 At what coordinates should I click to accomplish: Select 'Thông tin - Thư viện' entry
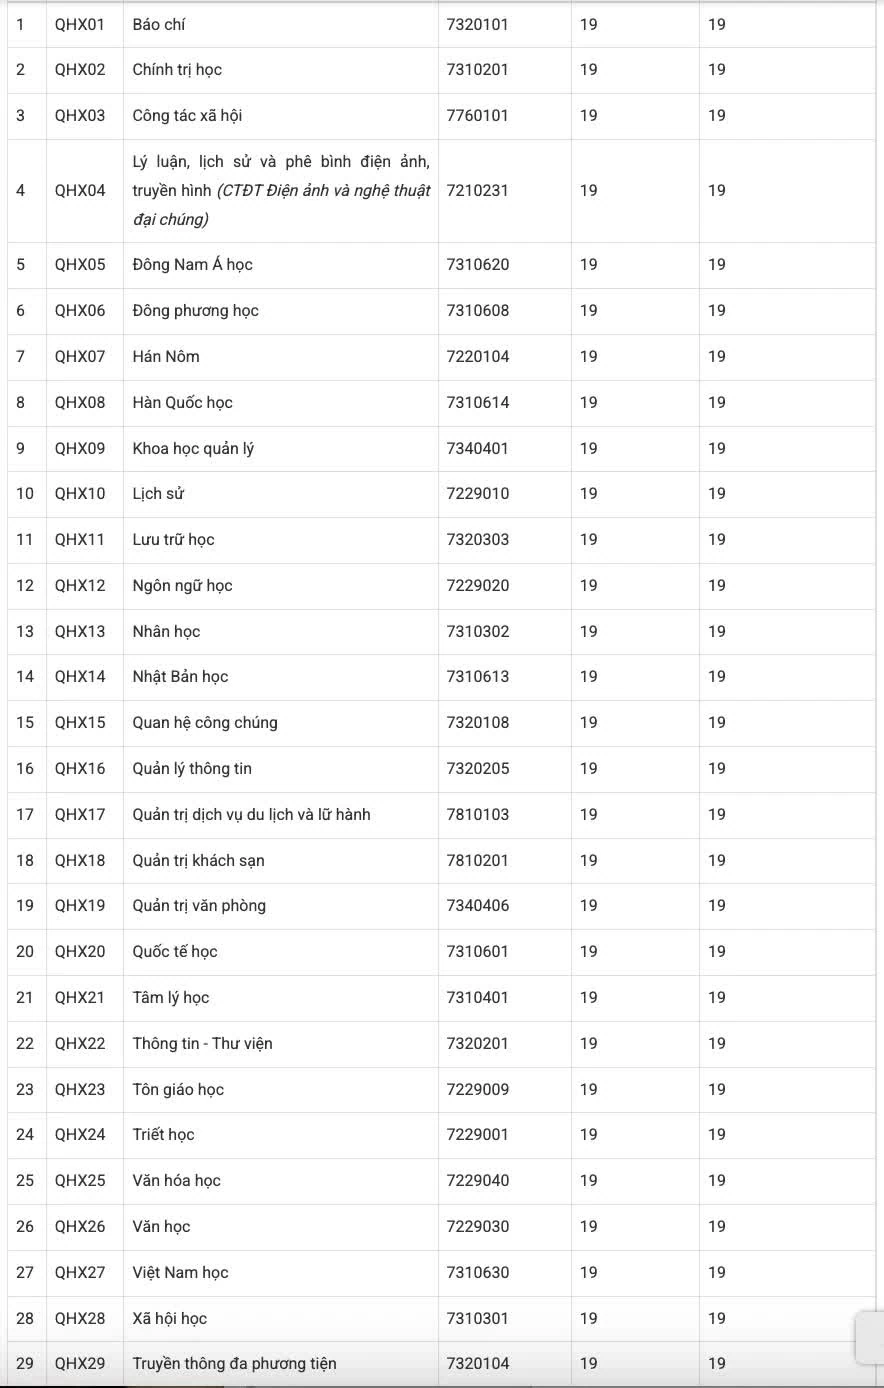(x=203, y=1044)
